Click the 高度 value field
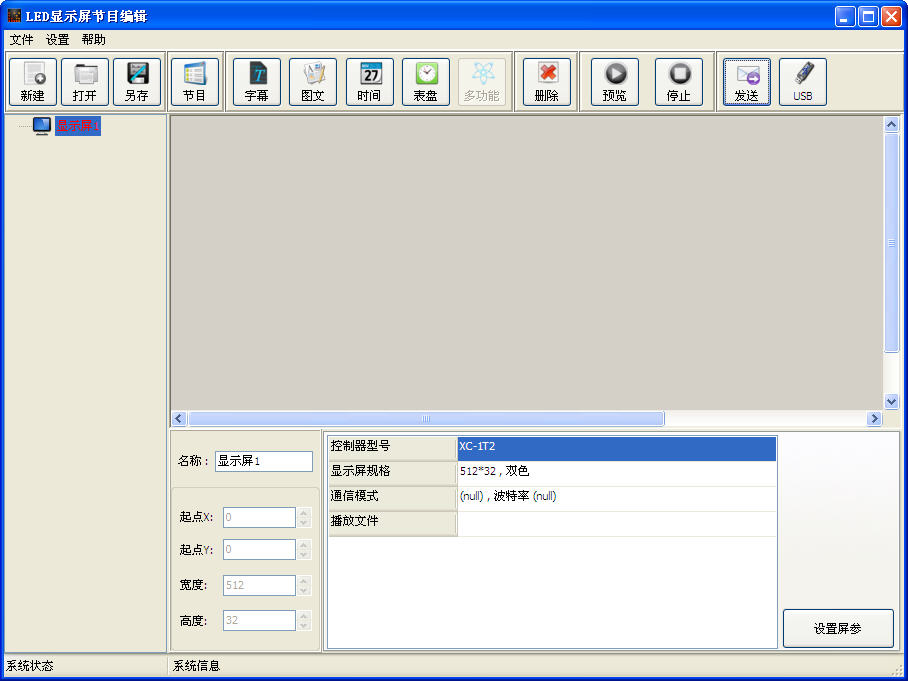 [x=259, y=620]
